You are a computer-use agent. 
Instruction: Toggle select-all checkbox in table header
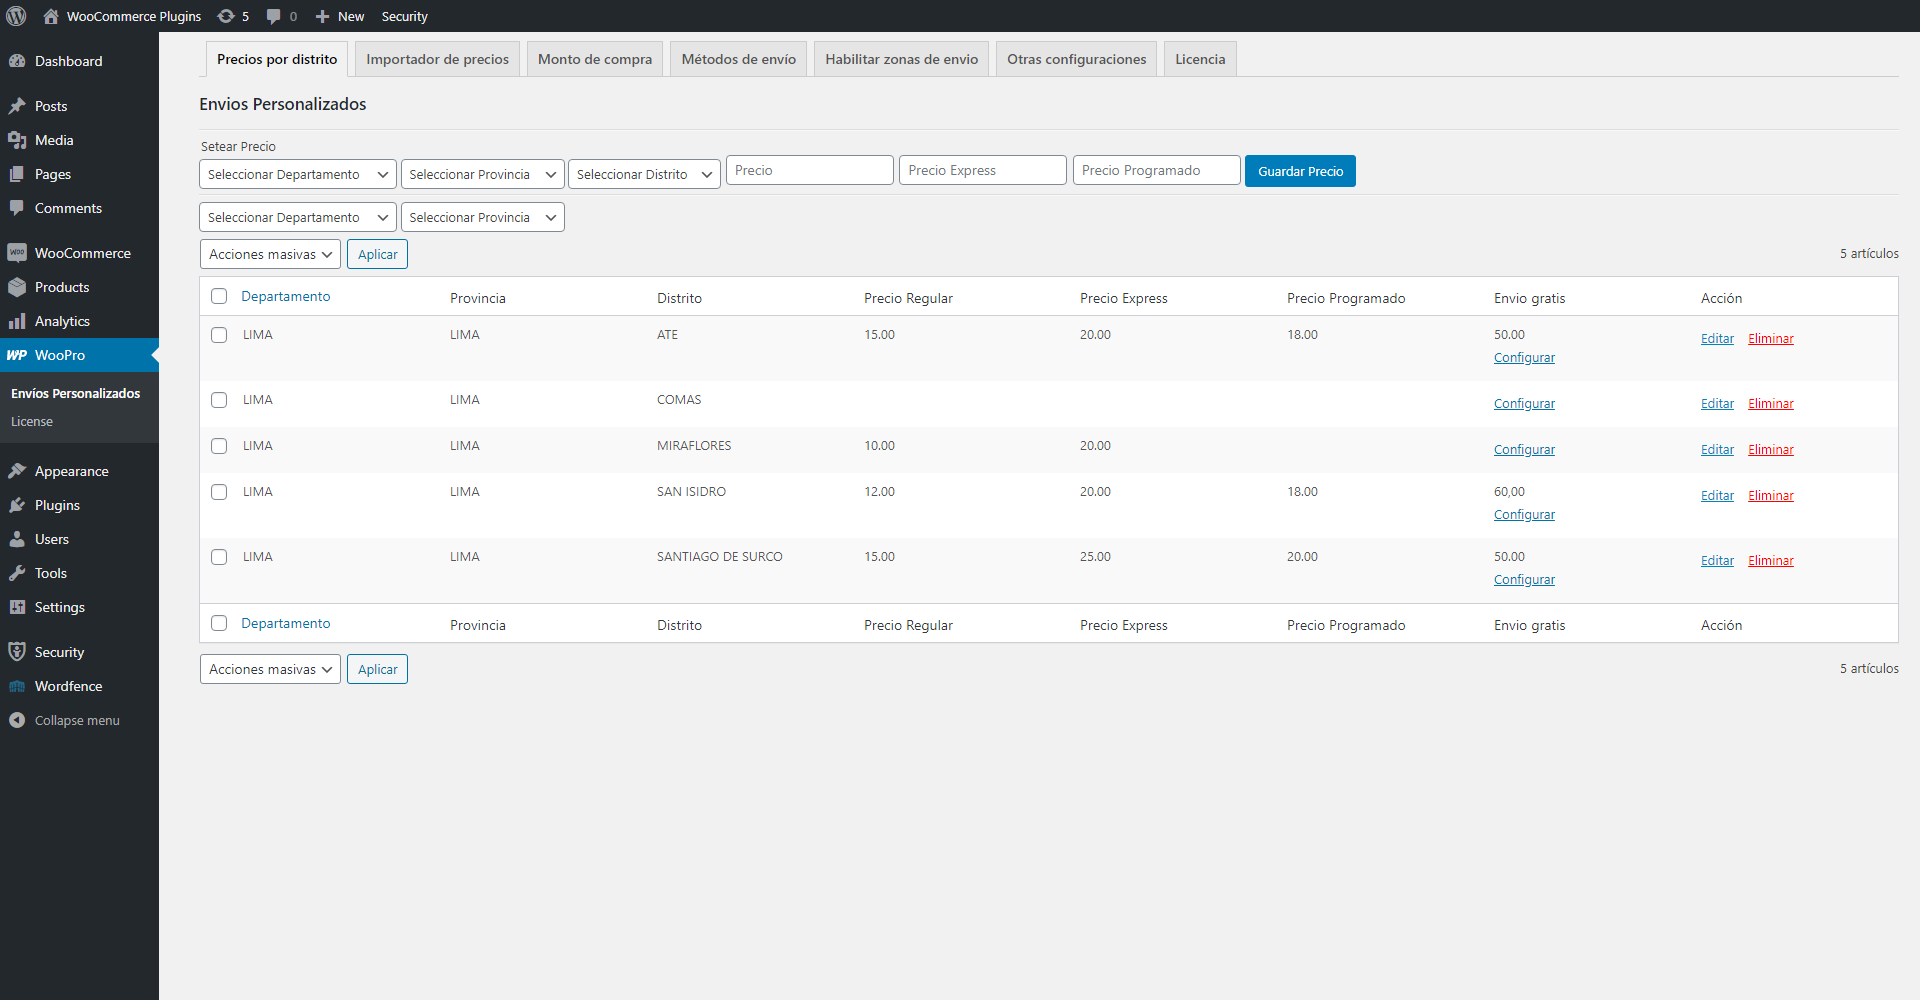[219, 296]
